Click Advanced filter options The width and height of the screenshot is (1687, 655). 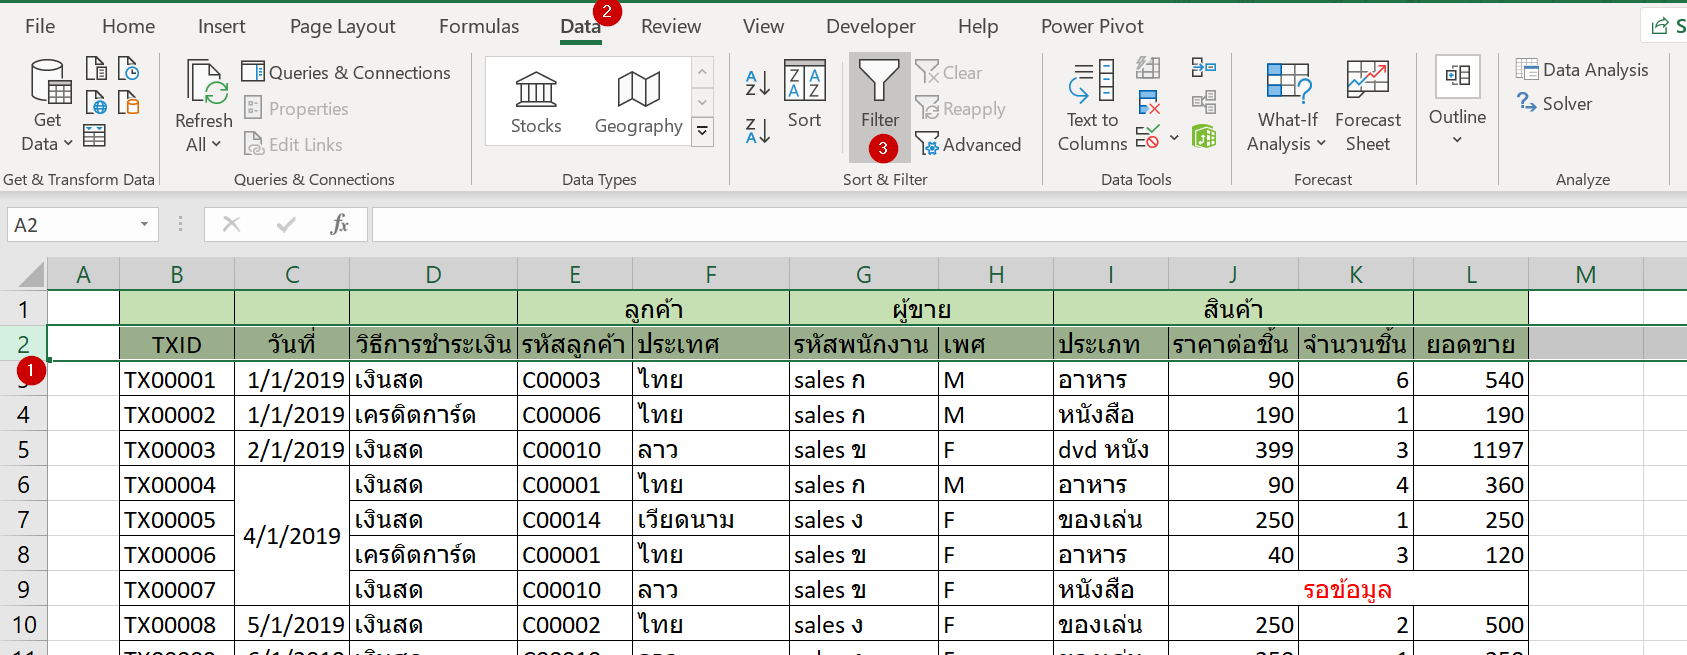click(x=968, y=144)
